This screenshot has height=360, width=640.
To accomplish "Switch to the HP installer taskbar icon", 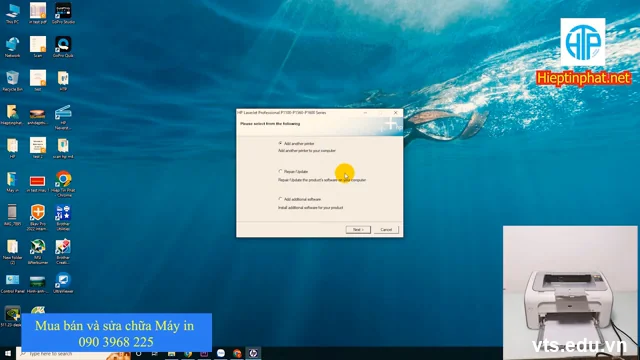I will [x=253, y=353].
